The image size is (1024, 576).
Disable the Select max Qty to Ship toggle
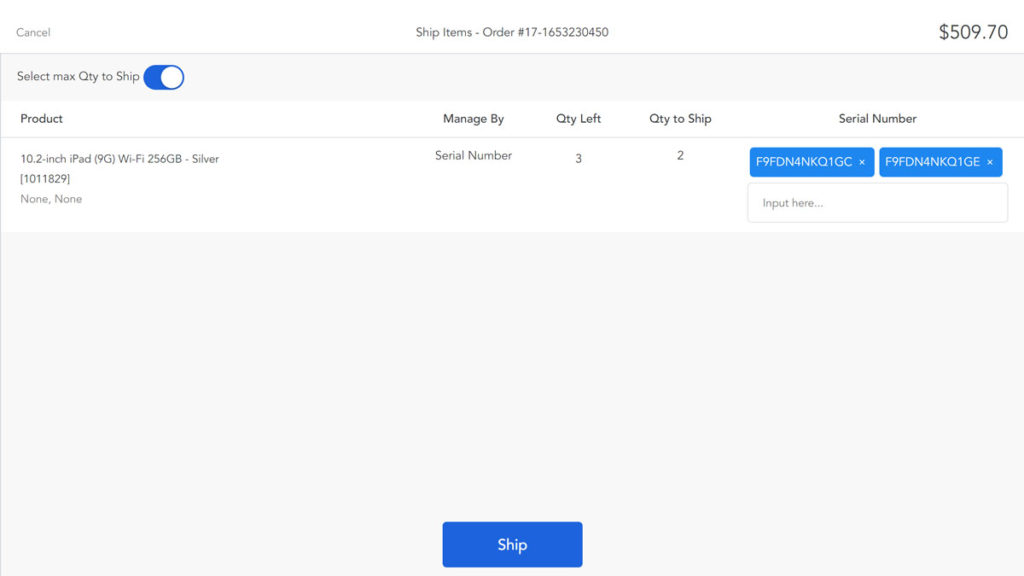click(x=163, y=76)
